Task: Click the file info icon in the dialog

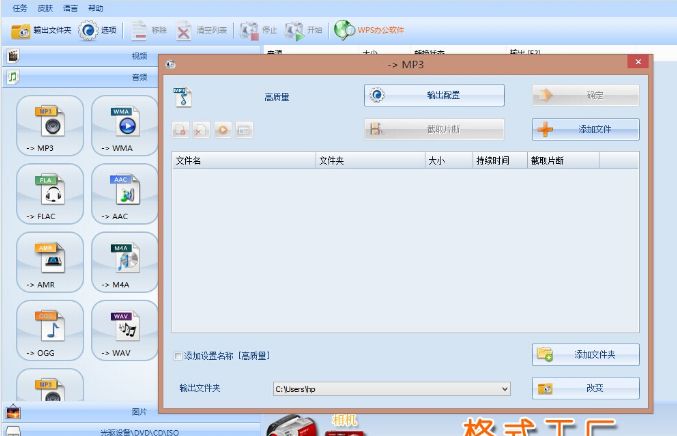Action: 244,130
